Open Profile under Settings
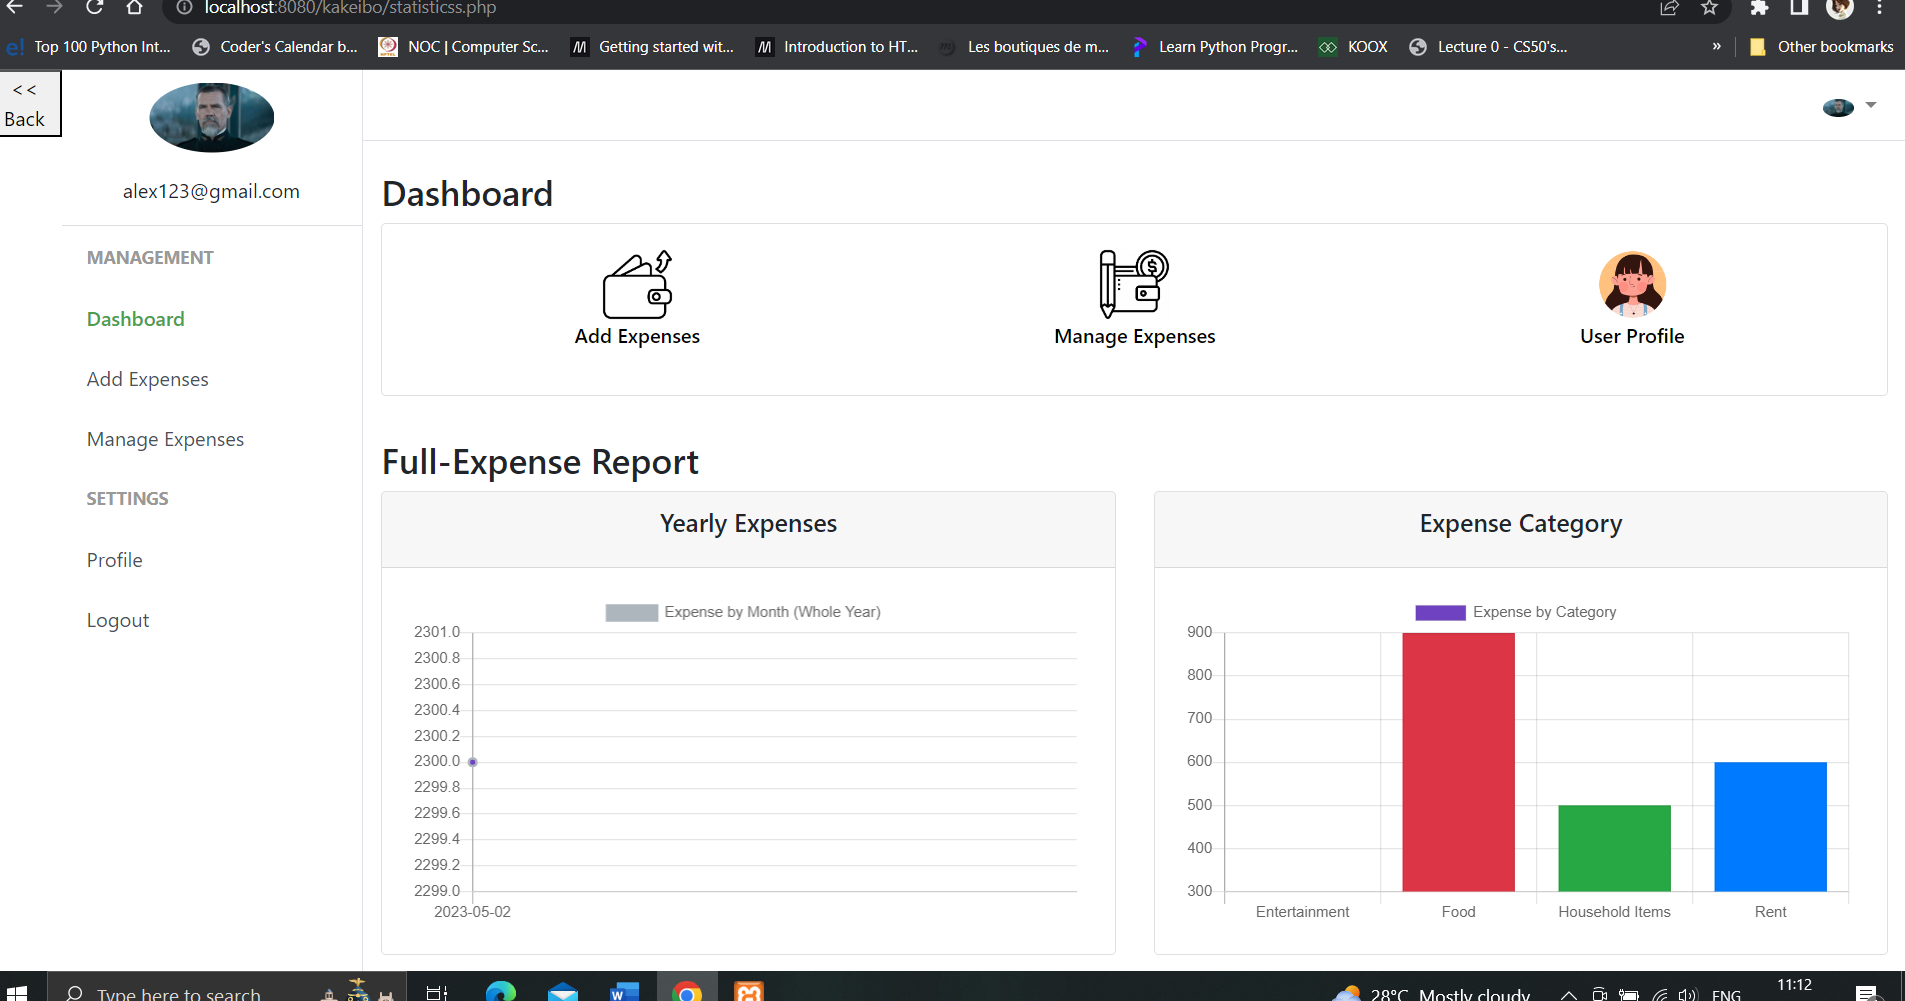 (x=114, y=559)
